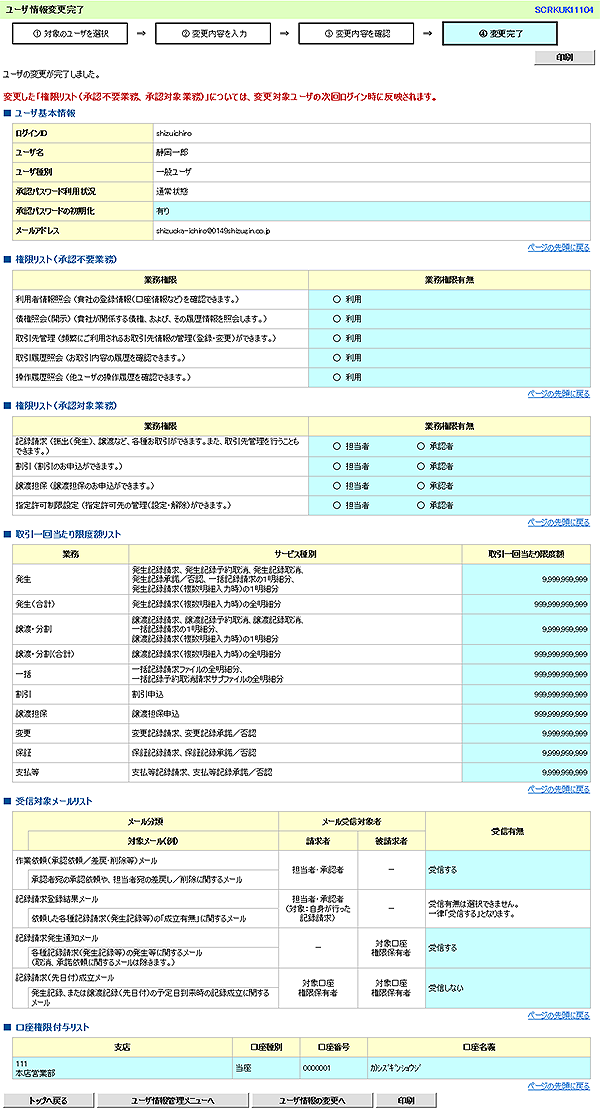
Task: Click the 受信対象メールリスト section heading
Action: point(54,801)
